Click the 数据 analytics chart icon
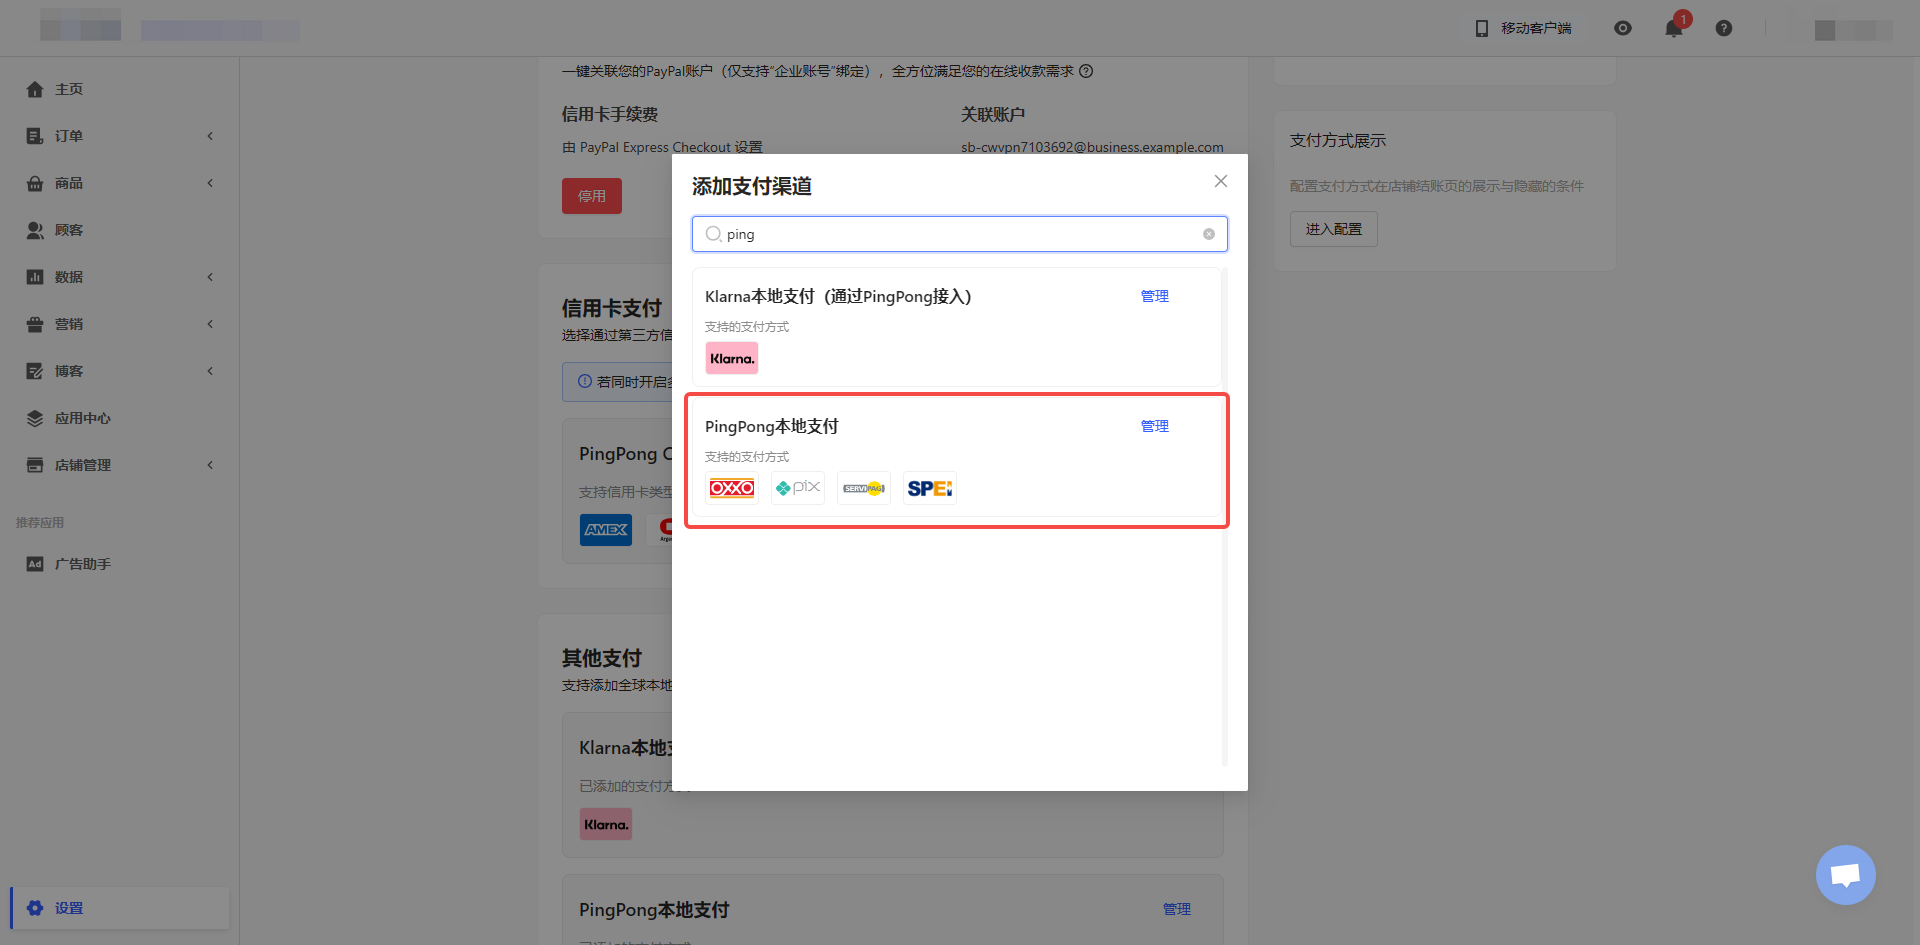 tap(35, 277)
